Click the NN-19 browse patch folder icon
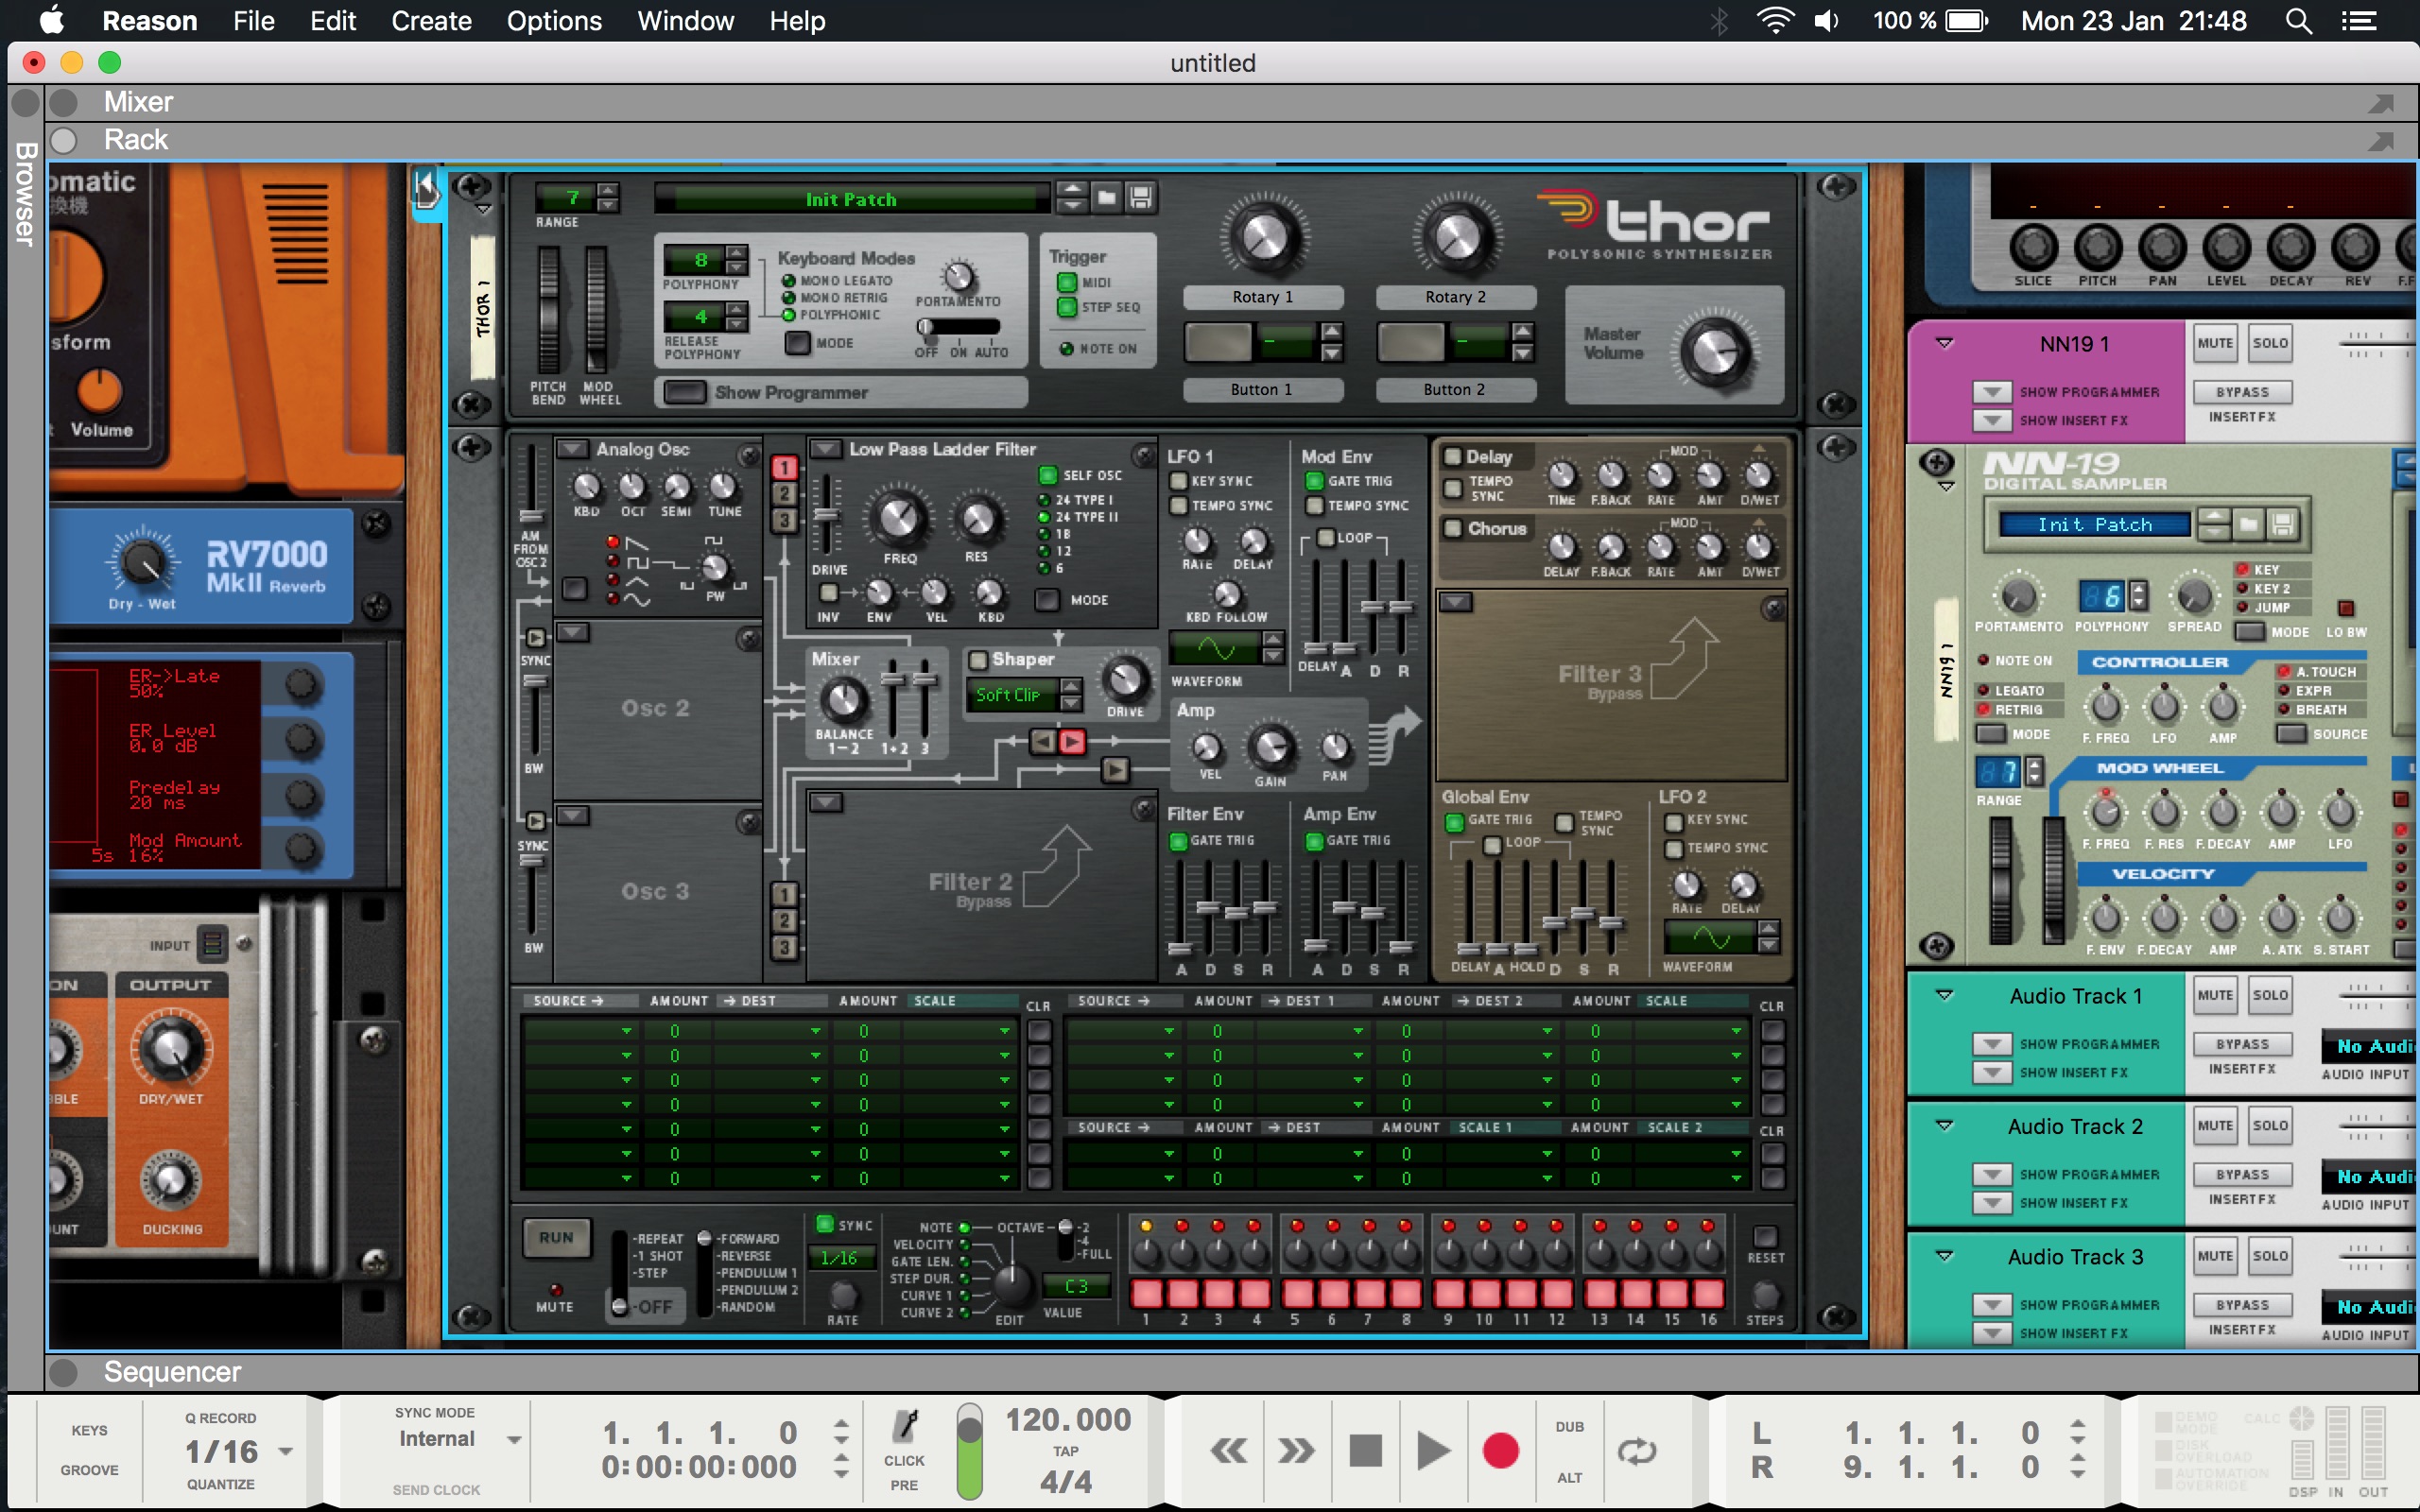This screenshot has height=1512, width=2420. point(2249,524)
